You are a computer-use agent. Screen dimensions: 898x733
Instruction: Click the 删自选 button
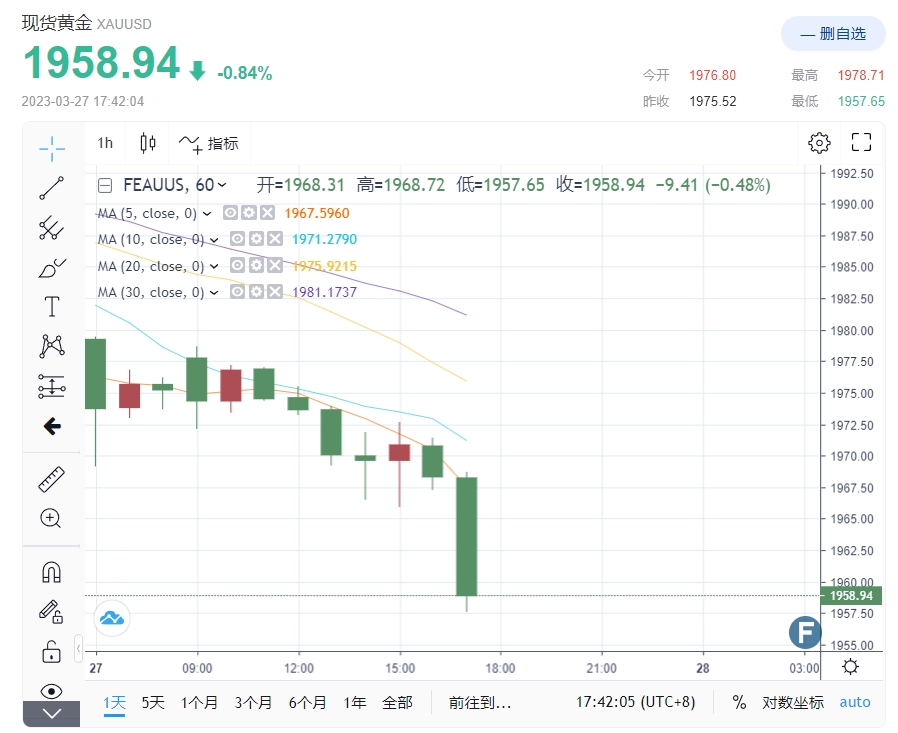[833, 33]
